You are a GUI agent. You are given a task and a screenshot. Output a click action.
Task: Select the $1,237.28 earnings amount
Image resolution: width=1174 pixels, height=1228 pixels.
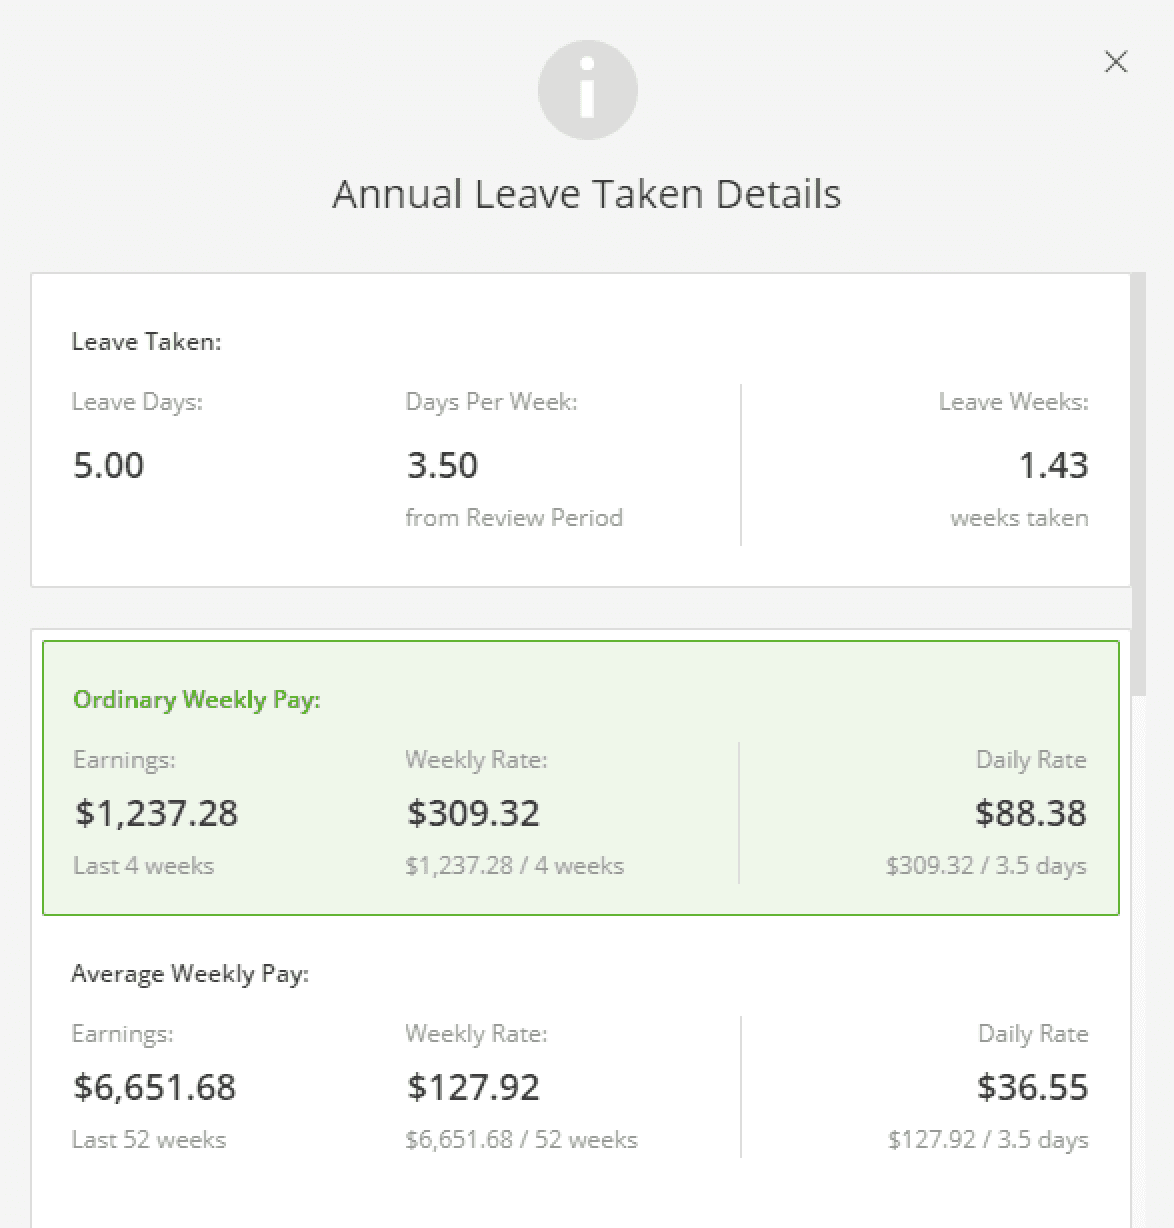tap(155, 813)
